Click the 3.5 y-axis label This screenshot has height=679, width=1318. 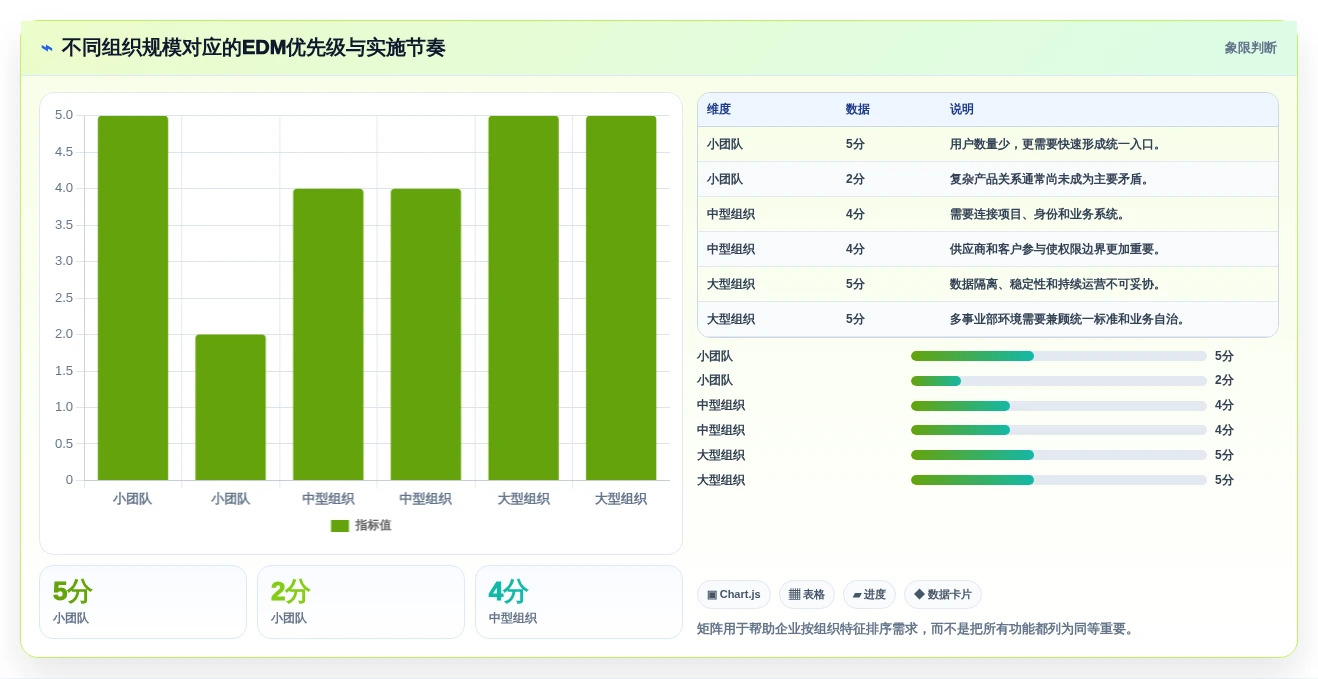[x=64, y=225]
